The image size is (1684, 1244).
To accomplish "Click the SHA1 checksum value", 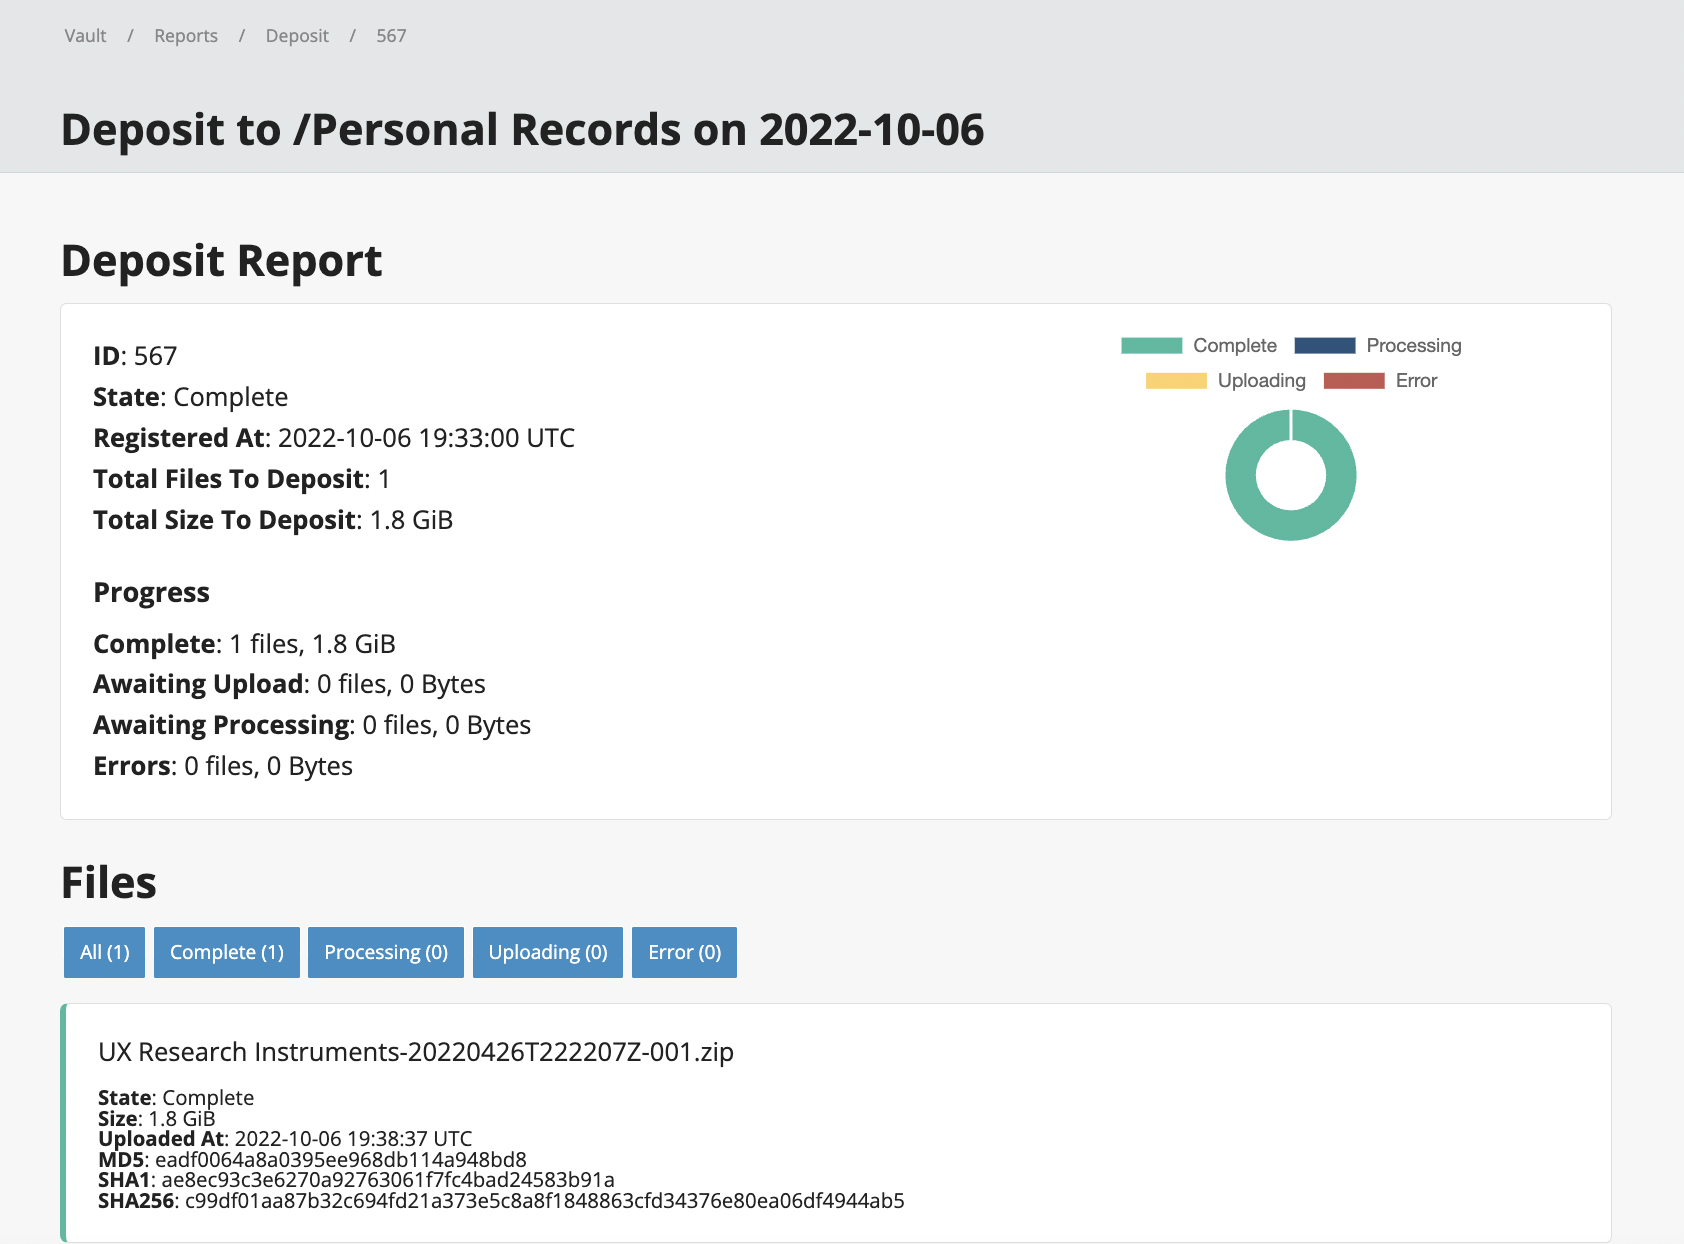I will coord(388,1180).
